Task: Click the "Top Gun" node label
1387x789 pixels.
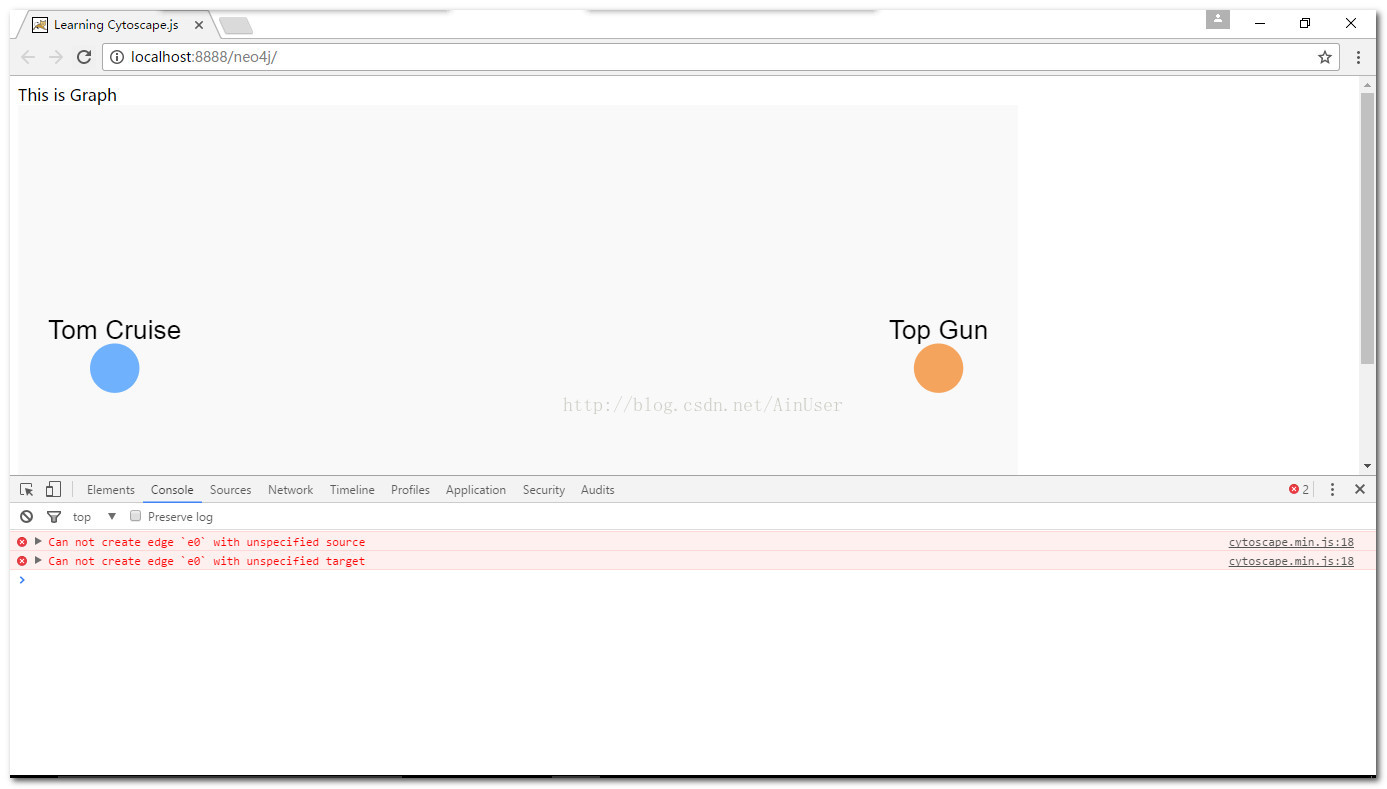Action: pyautogui.click(x=938, y=330)
